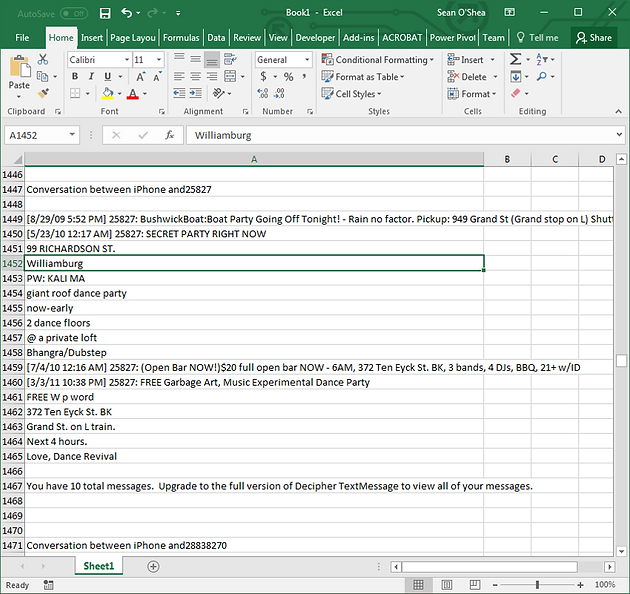
Task: Click the Insert cells button
Action: point(471,59)
